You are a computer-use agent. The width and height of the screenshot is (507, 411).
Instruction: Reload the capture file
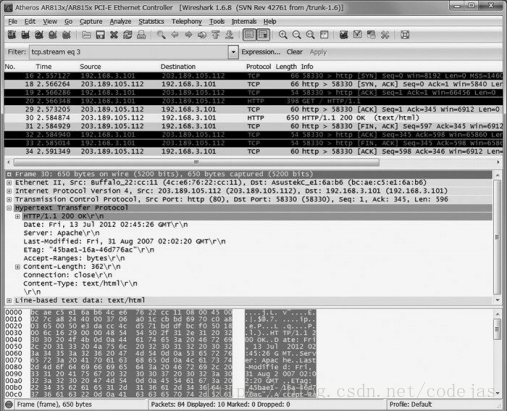(x=128, y=35)
